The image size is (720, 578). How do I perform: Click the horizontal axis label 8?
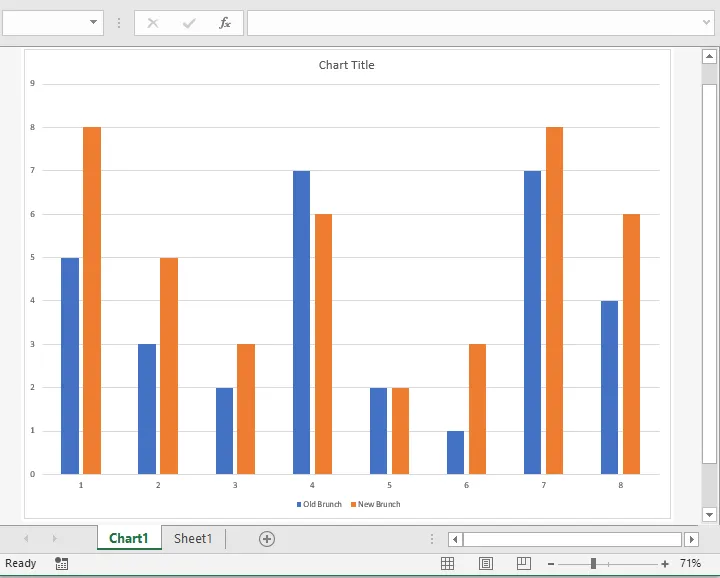621,485
